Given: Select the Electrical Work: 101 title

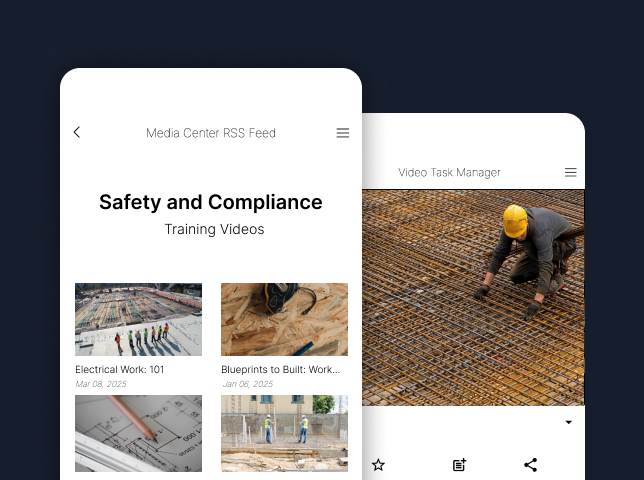Looking at the screenshot, I should point(120,370).
